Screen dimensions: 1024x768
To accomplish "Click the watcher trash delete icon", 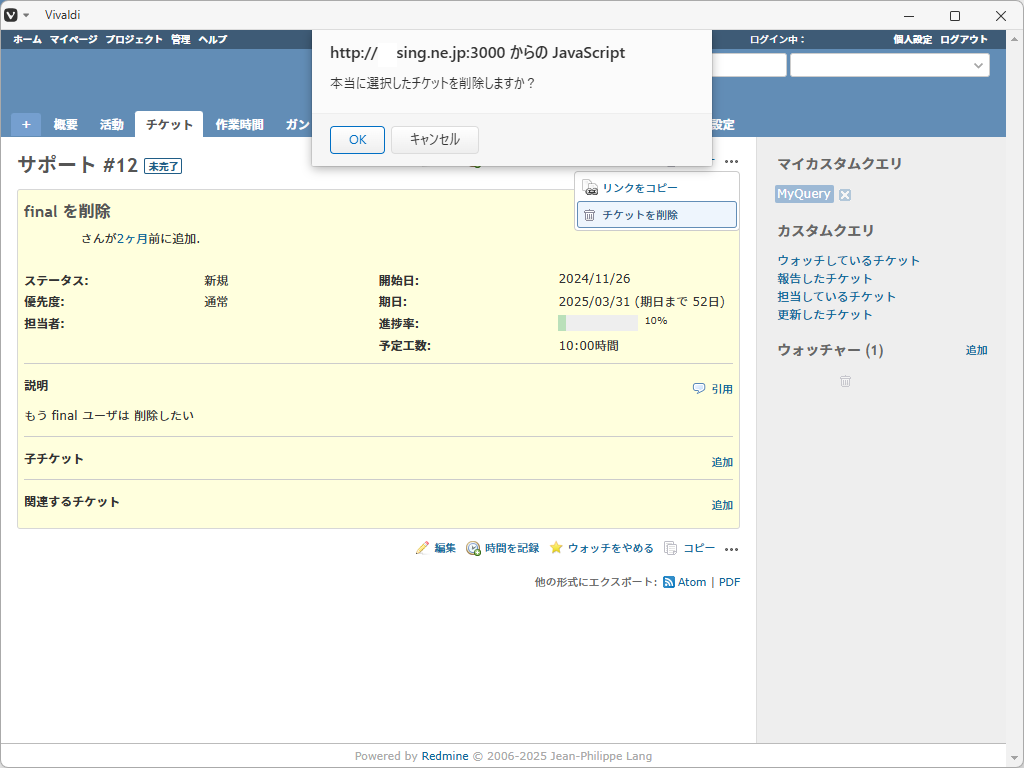I will [x=845, y=381].
